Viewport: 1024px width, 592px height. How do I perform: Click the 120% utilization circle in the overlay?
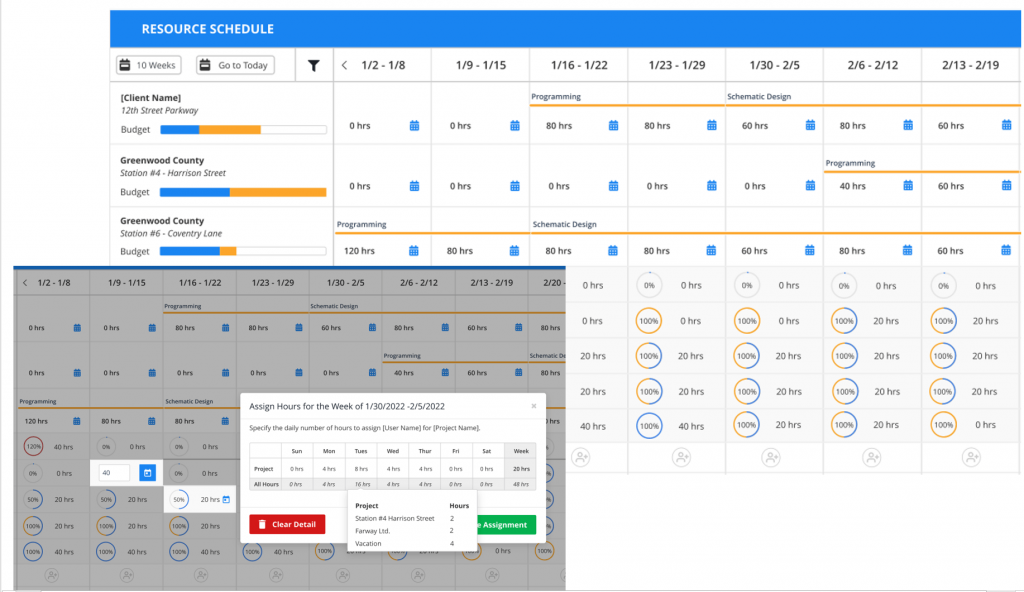click(x=33, y=447)
